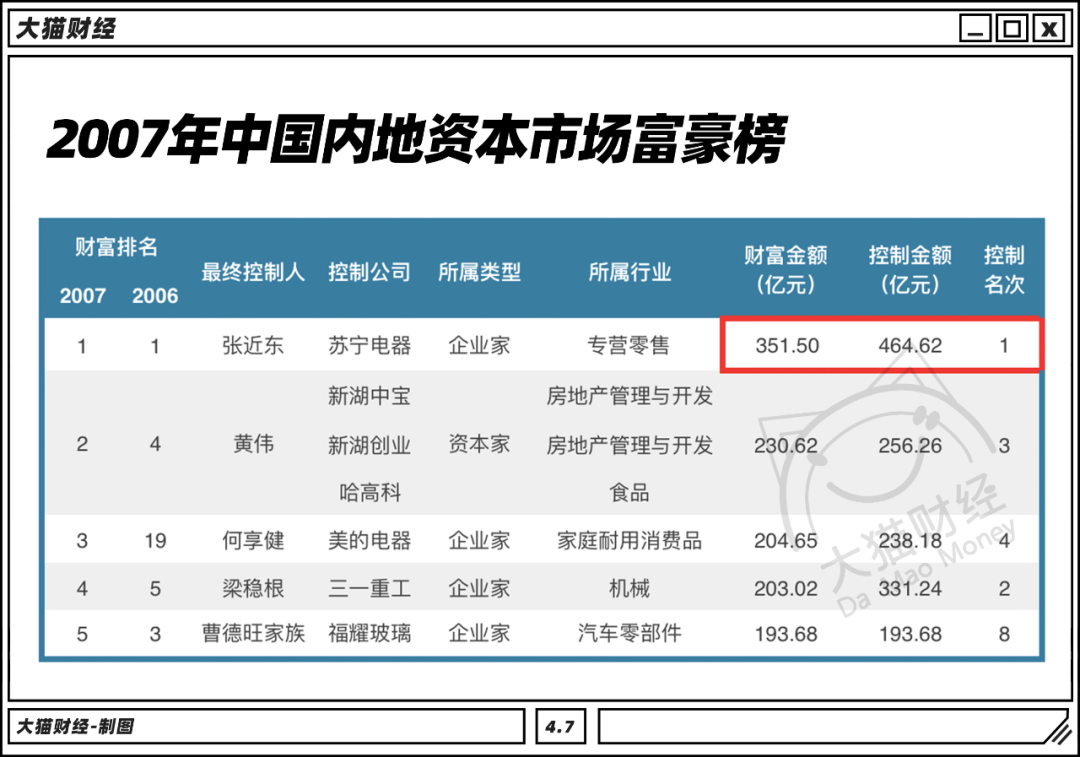
Task: Click the 2006 rank 19 cell
Action: point(155,541)
